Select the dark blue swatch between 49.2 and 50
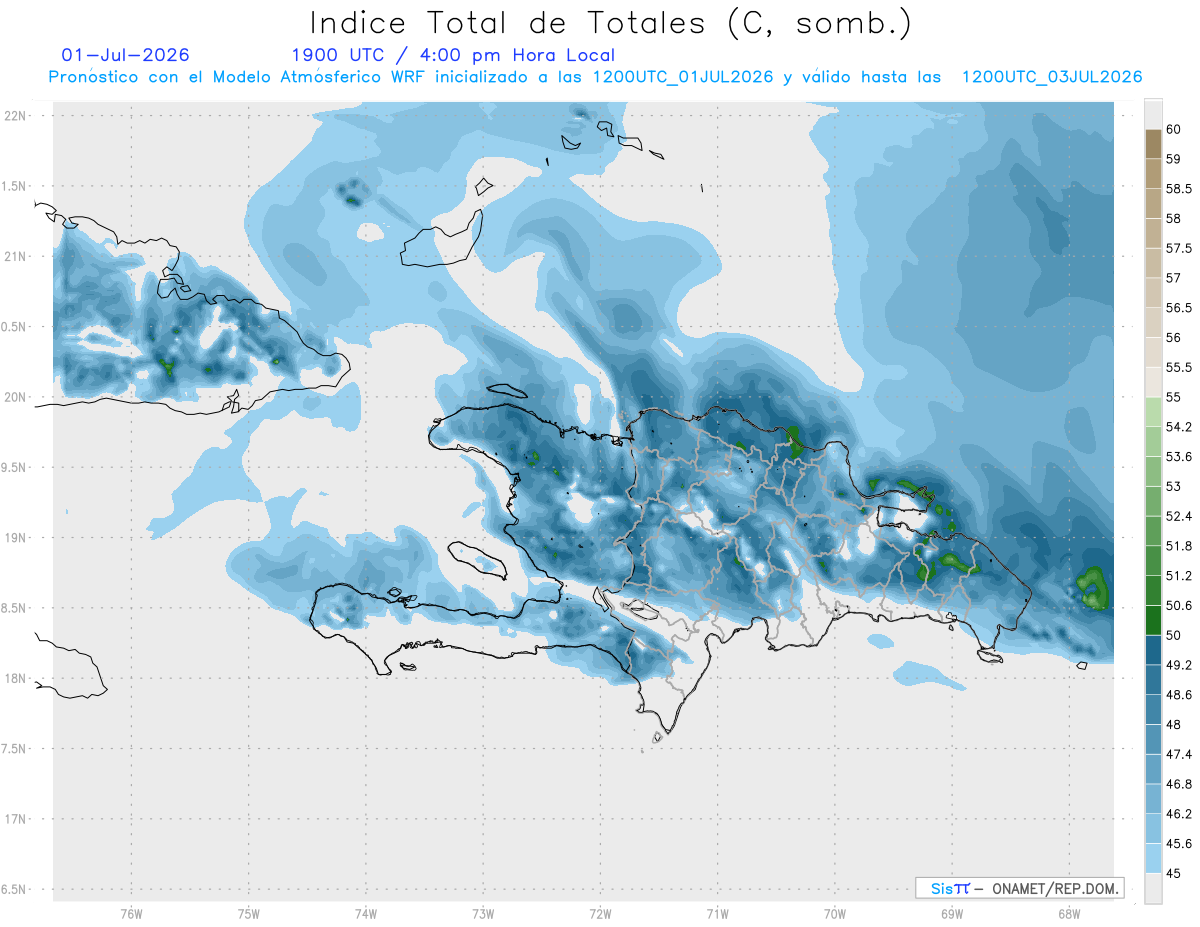The image size is (1200, 927). click(1154, 650)
